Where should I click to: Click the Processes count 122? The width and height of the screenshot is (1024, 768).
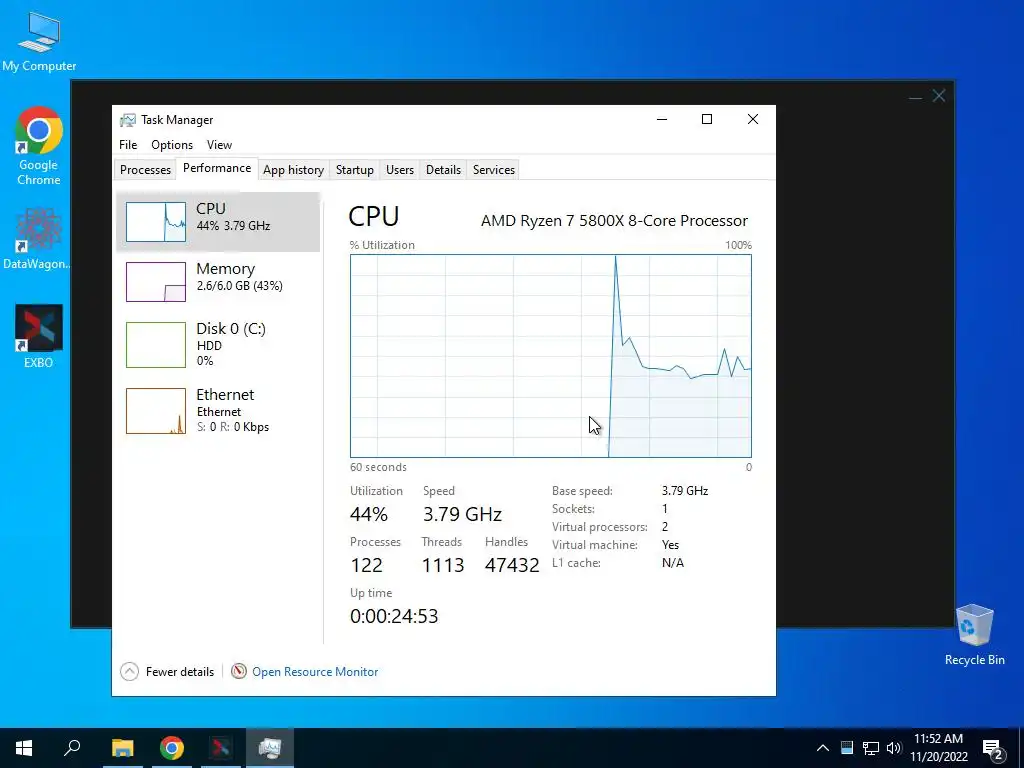366,566
